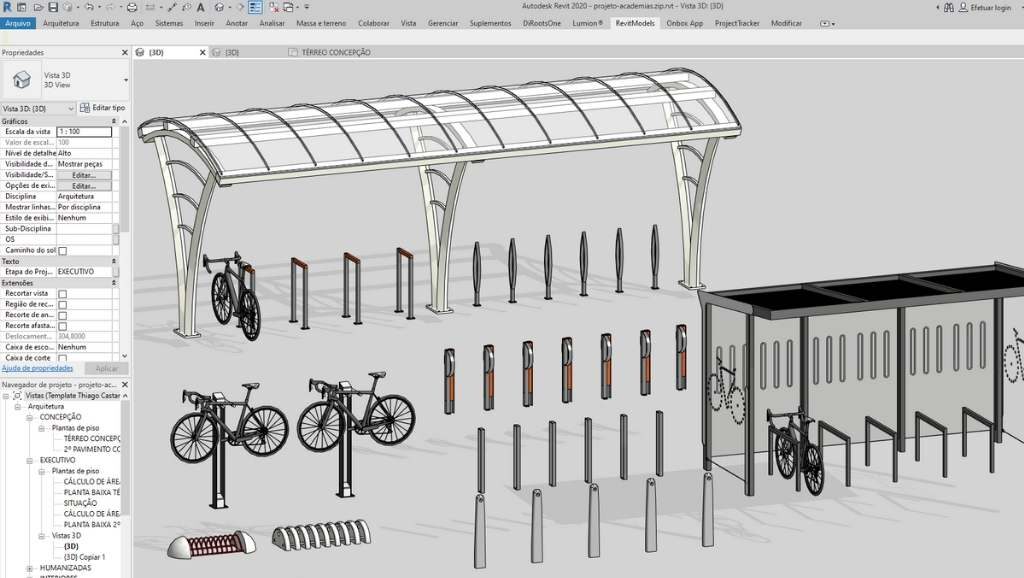Click the Print icon in quick access toolbar
The image size is (1024, 578).
(x=131, y=7)
